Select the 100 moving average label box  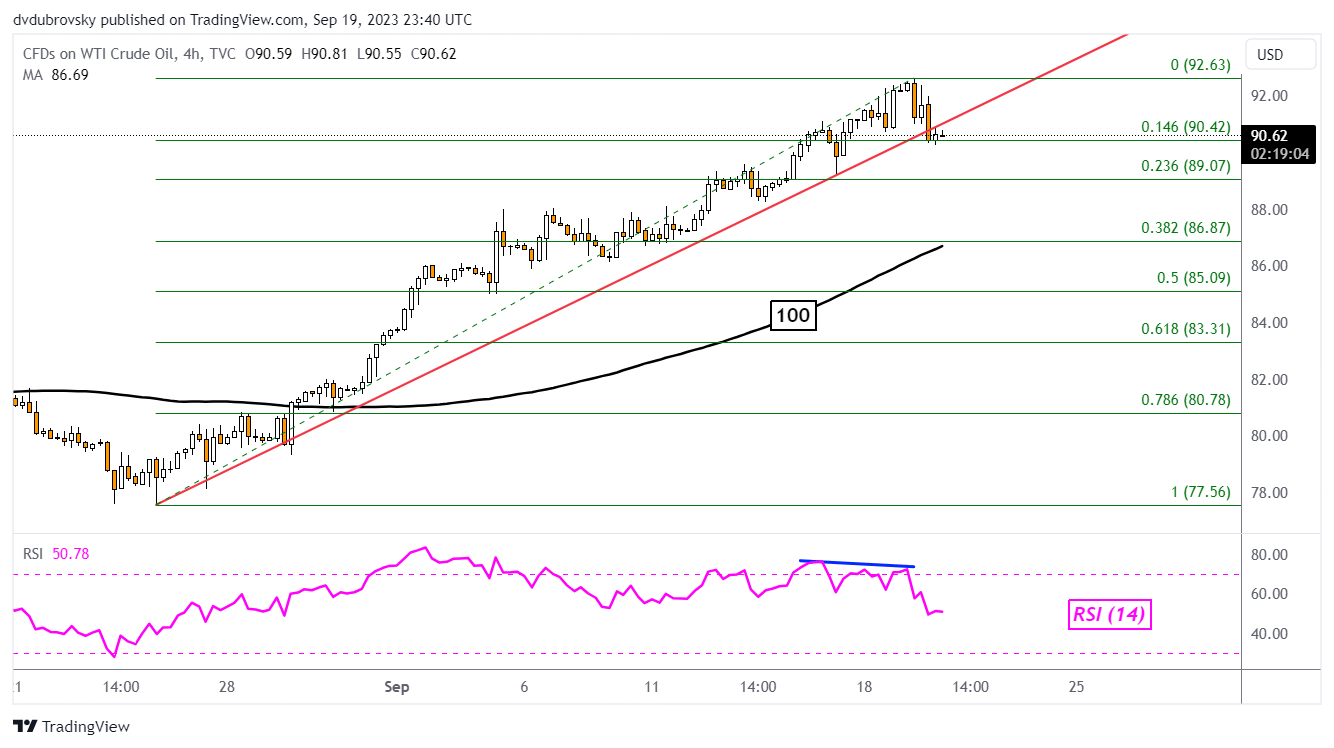(x=793, y=316)
